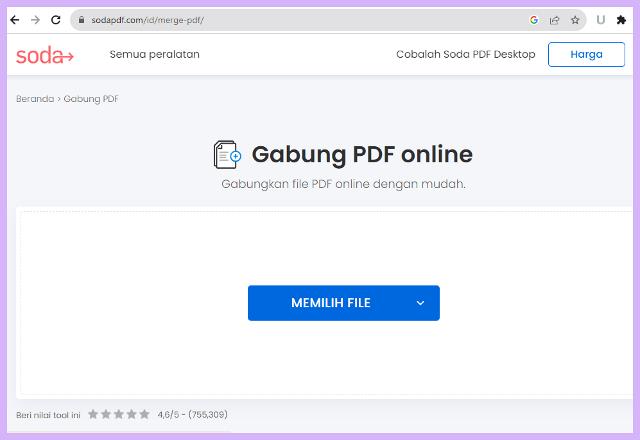Rate the tool with the fifth star
This screenshot has width=640, height=440.
click(x=144, y=414)
